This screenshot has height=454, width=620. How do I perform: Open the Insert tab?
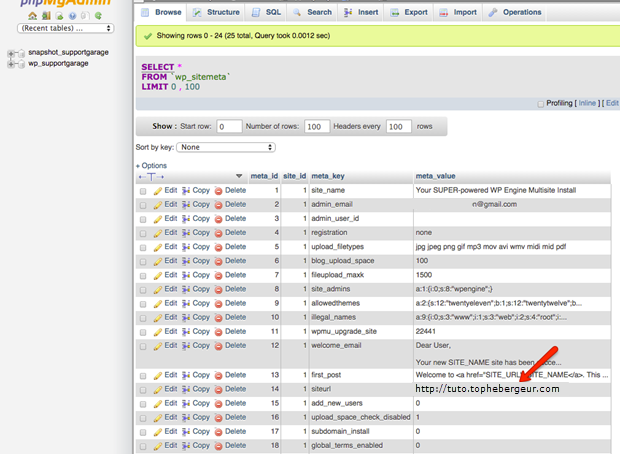[361, 12]
